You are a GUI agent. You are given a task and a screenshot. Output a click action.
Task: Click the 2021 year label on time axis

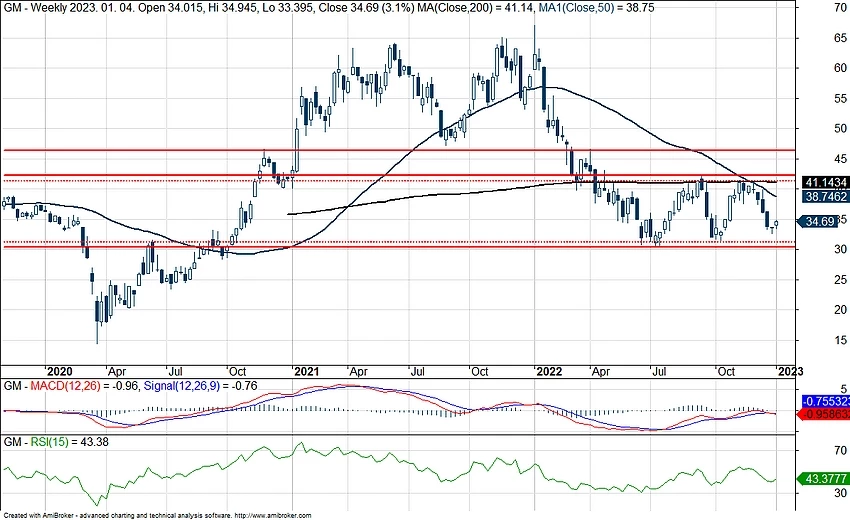pyautogui.click(x=306, y=371)
